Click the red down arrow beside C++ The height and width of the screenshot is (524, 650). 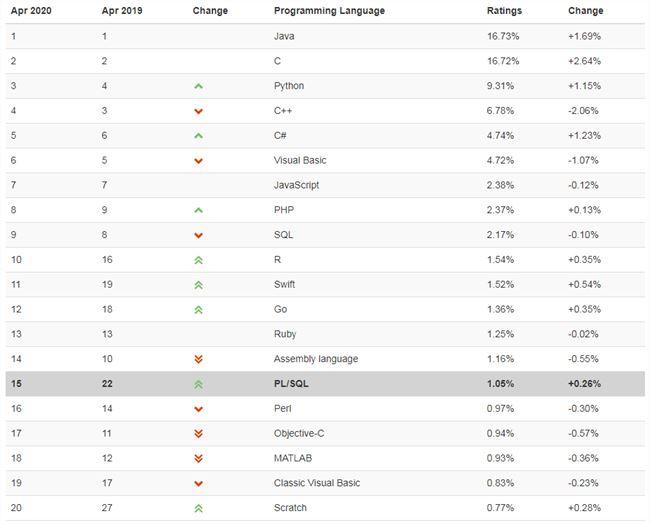tap(198, 111)
